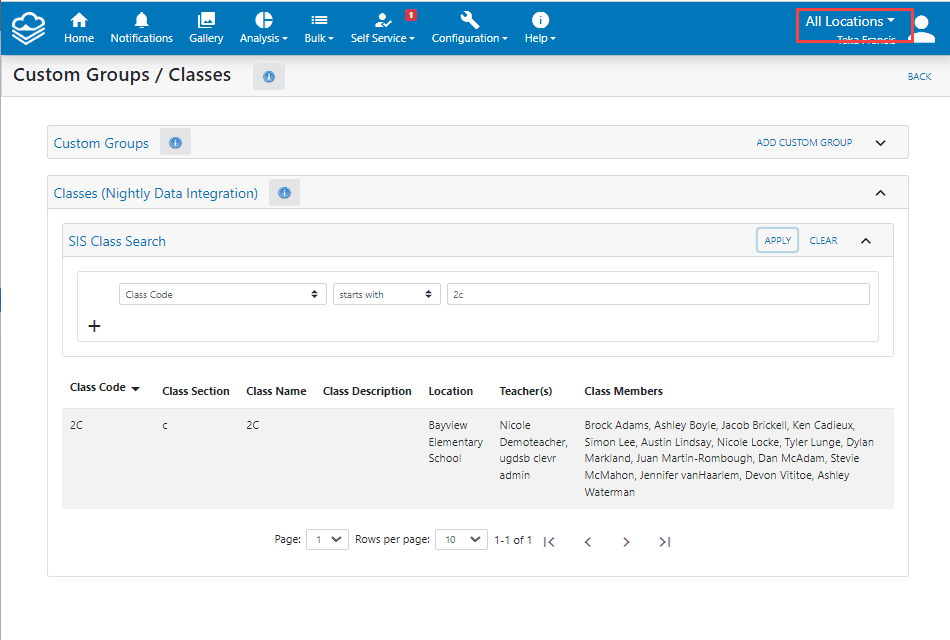950x640 pixels.
Task: Click the Self Service red notification badge
Action: coord(411,15)
